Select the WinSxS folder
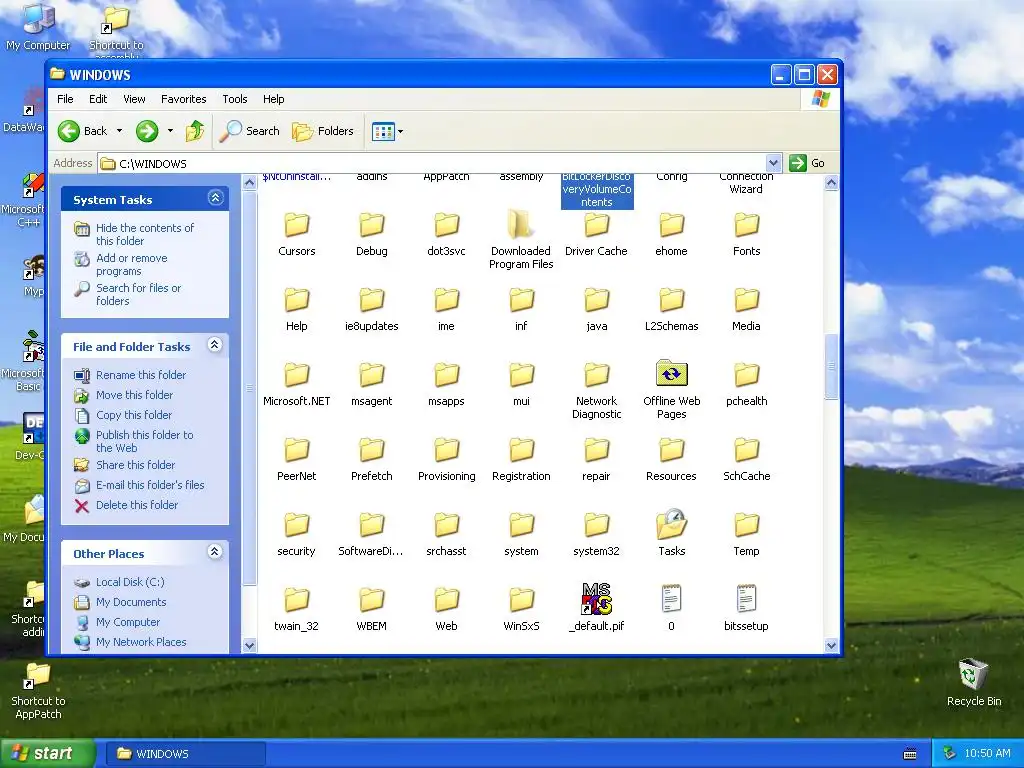 tap(521, 608)
